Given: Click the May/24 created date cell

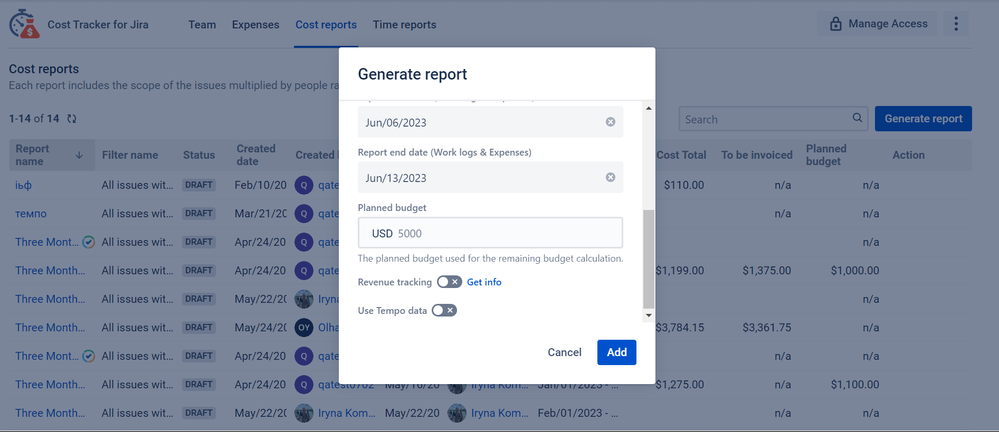Looking at the screenshot, I should [261, 328].
